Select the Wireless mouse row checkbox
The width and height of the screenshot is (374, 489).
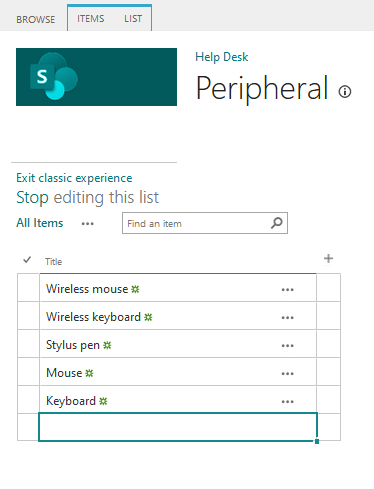tap(28, 288)
